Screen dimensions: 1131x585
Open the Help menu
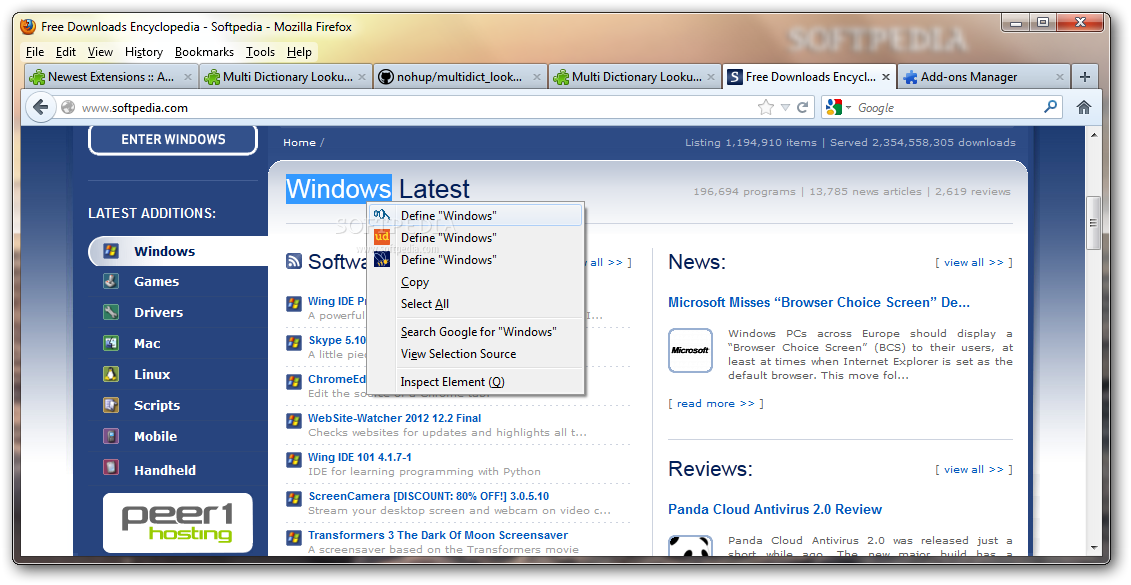pos(299,52)
